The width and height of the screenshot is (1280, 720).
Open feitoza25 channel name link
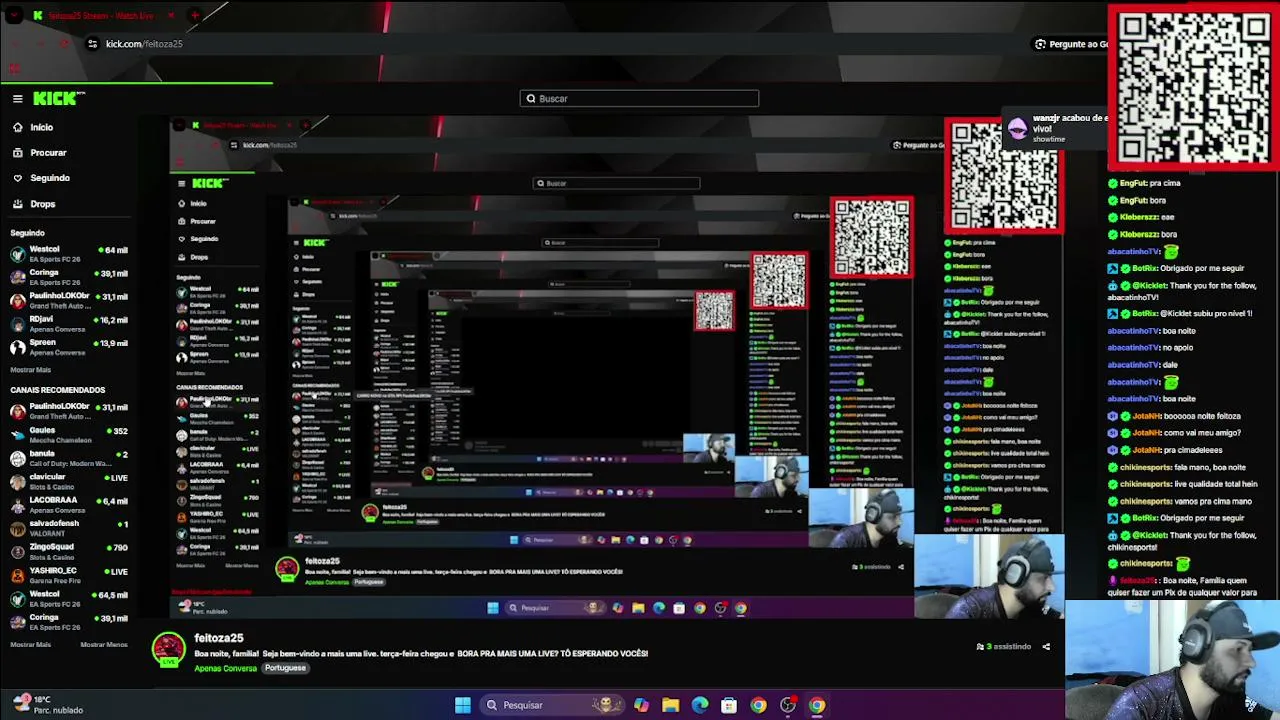(219, 638)
